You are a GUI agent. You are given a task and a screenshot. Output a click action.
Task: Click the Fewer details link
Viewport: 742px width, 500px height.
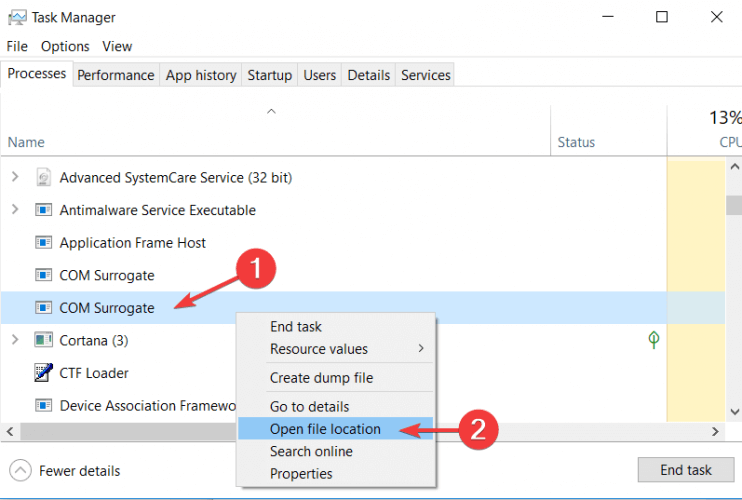click(80, 471)
